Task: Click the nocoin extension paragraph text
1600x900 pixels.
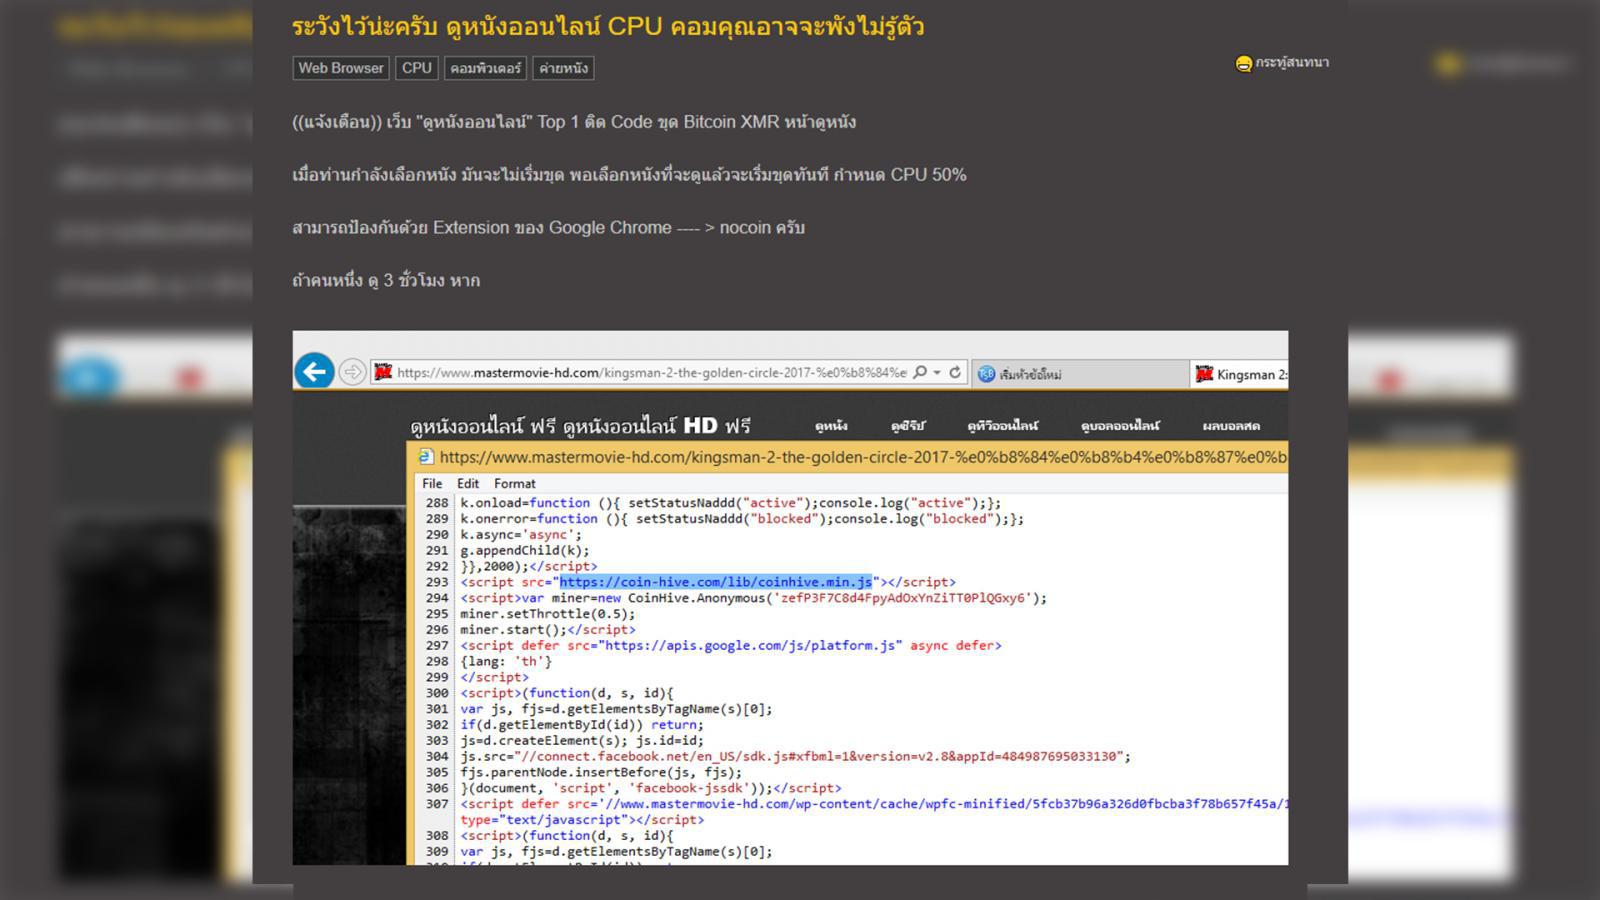Action: (549, 228)
